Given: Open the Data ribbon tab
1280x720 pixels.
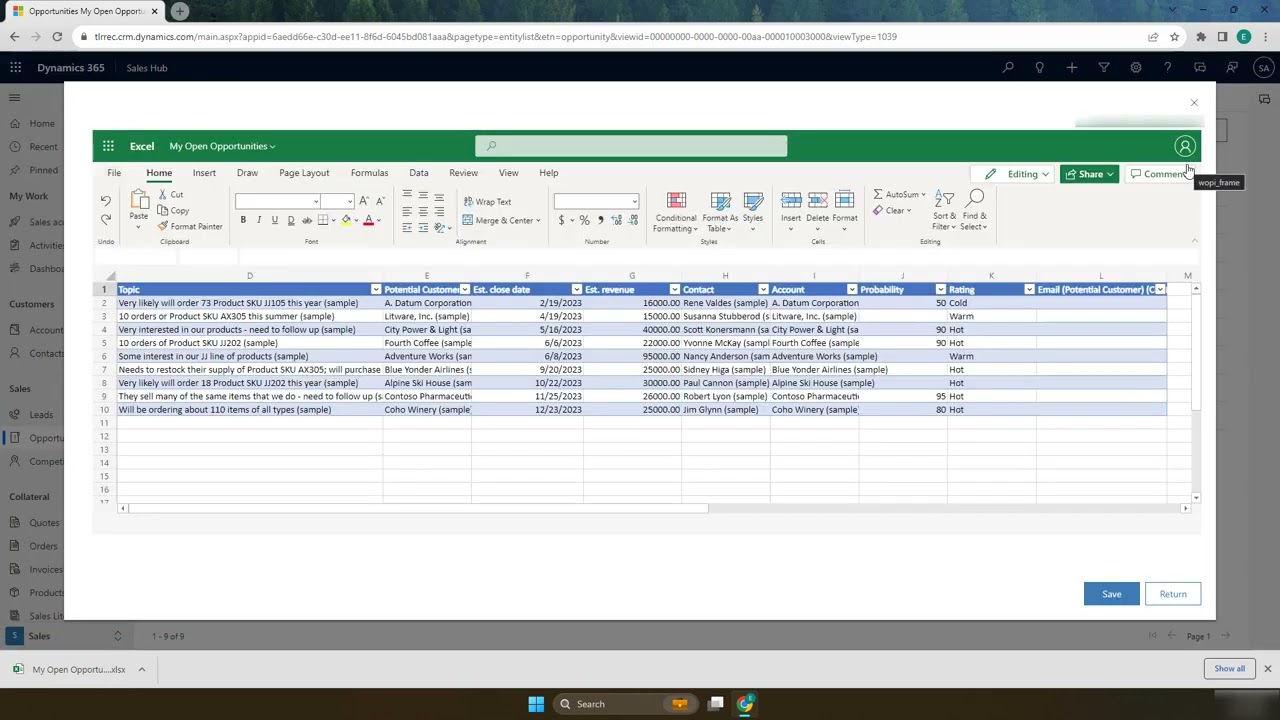Looking at the screenshot, I should 419,173.
